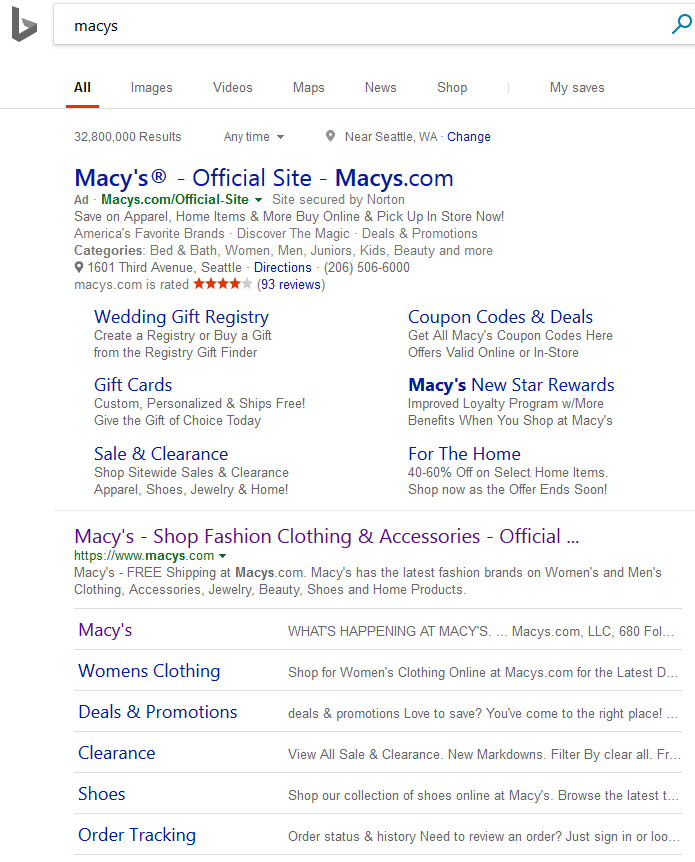Image resolution: width=695 pixels, height=862 pixels.
Task: Click the magnifying glass search icon
Action: pos(681,25)
